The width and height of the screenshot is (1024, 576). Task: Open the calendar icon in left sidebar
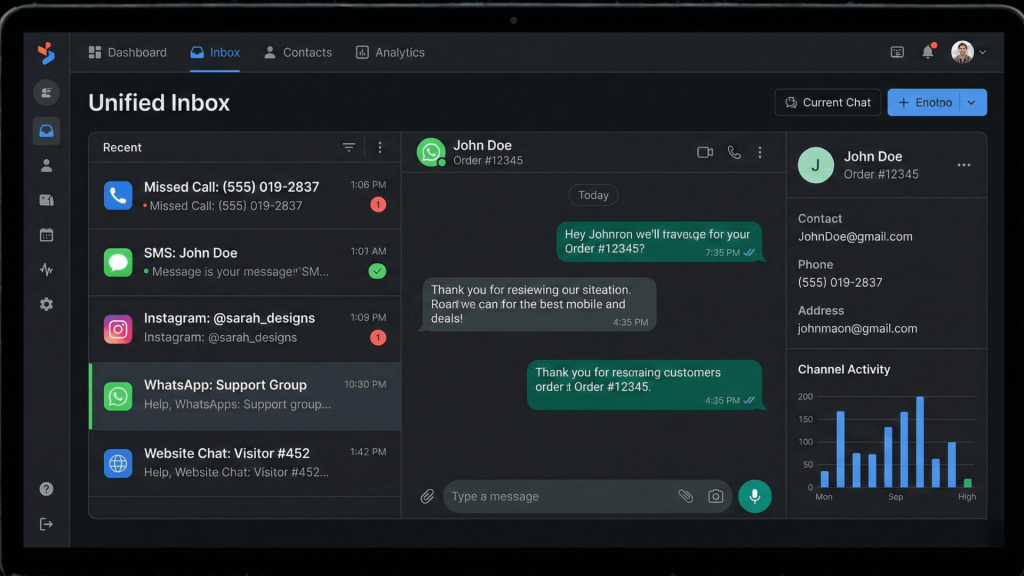point(46,235)
